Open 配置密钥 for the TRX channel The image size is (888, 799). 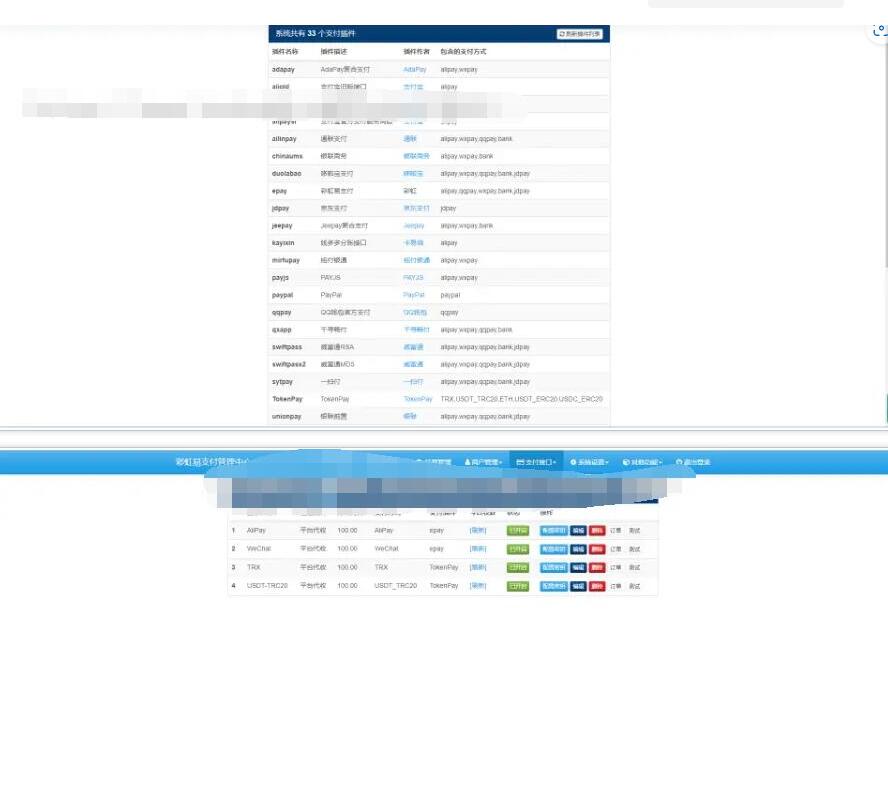(553, 567)
